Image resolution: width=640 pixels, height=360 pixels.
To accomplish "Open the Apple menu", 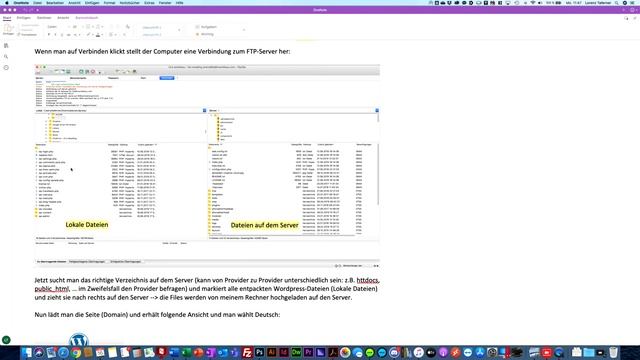I will [x=7, y=3].
